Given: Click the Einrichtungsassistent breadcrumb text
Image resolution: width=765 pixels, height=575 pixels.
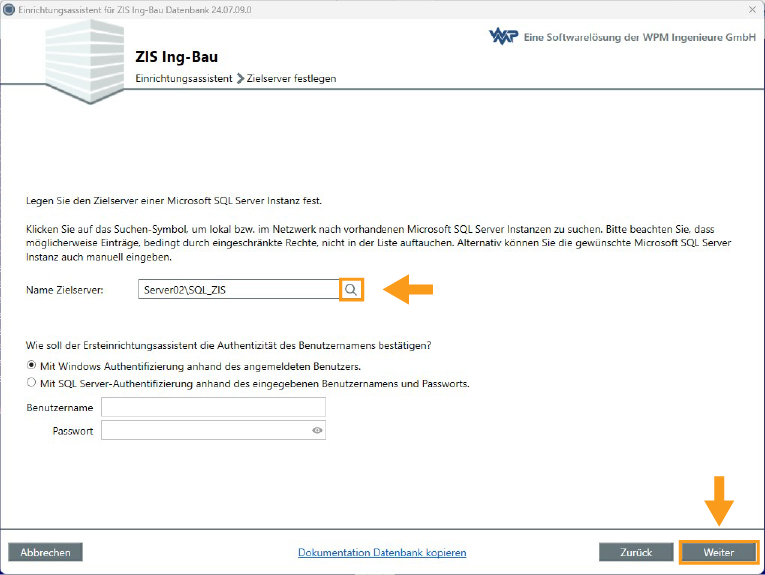Looking at the screenshot, I should tap(184, 79).
